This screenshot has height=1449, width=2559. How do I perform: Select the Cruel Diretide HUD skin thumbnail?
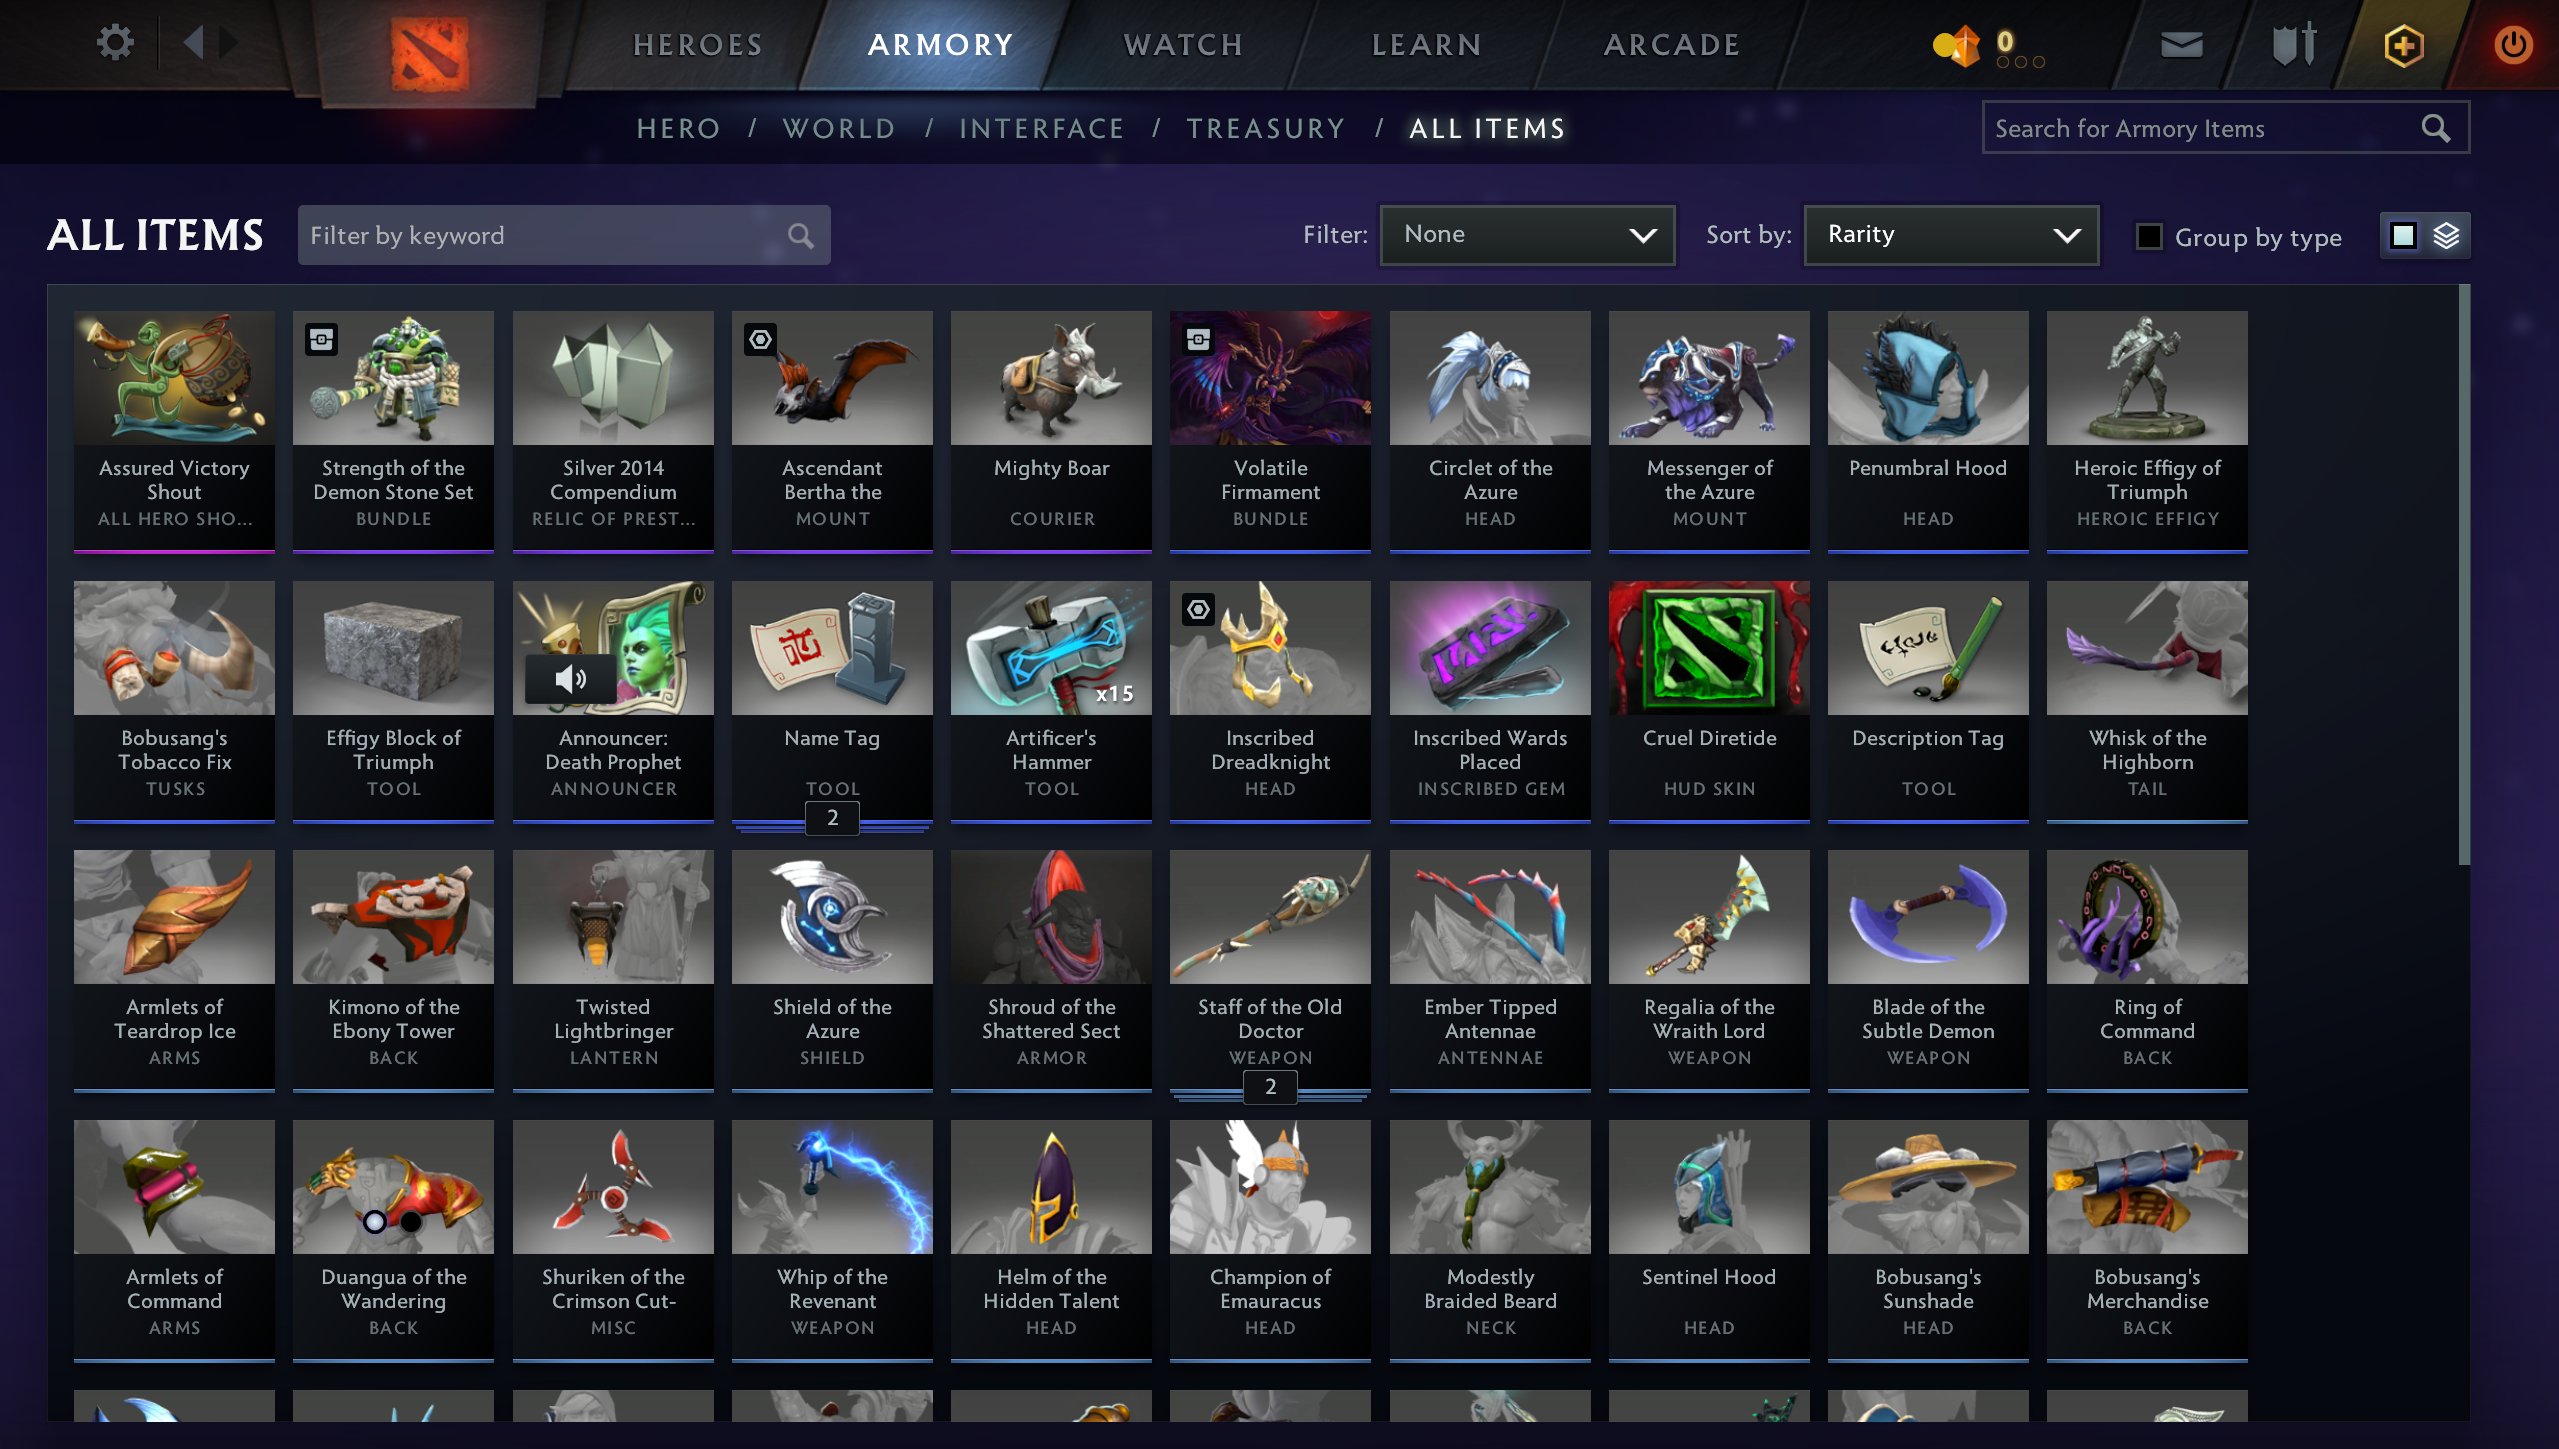[1709, 648]
